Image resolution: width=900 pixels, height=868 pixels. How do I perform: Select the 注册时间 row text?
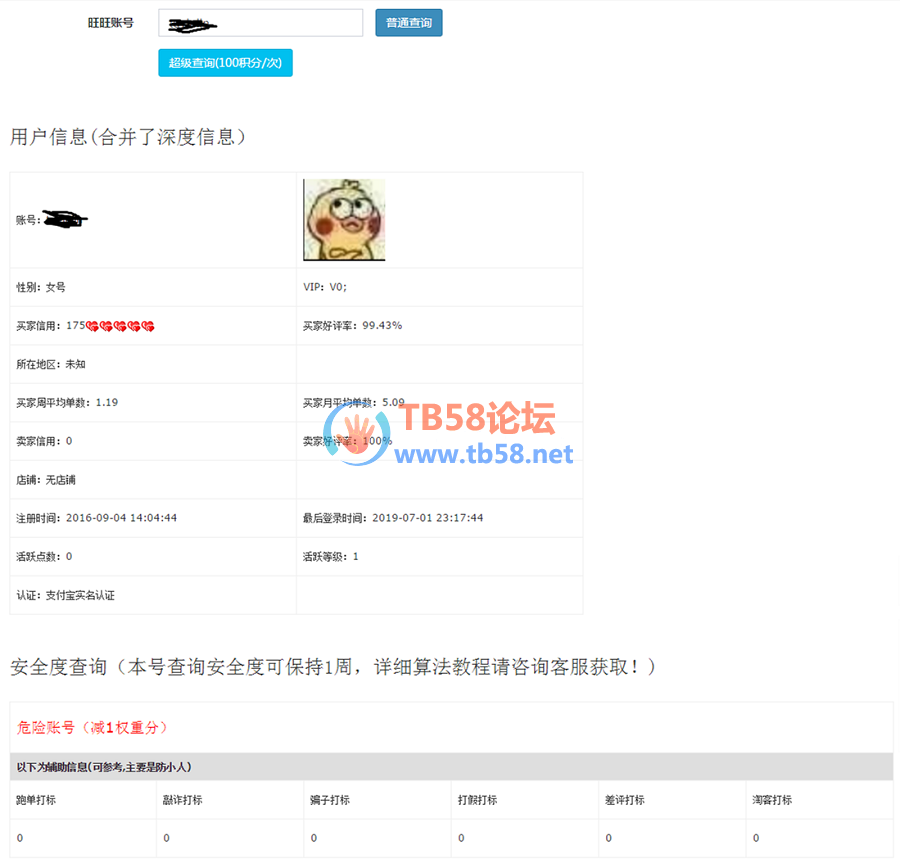[x=97, y=518]
